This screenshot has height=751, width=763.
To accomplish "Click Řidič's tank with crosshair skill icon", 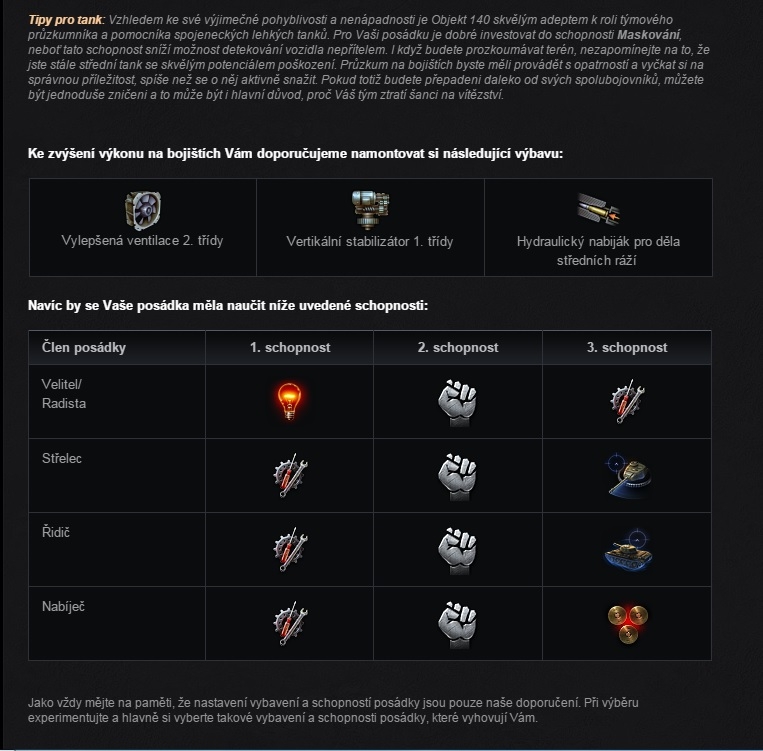I will coord(627,550).
